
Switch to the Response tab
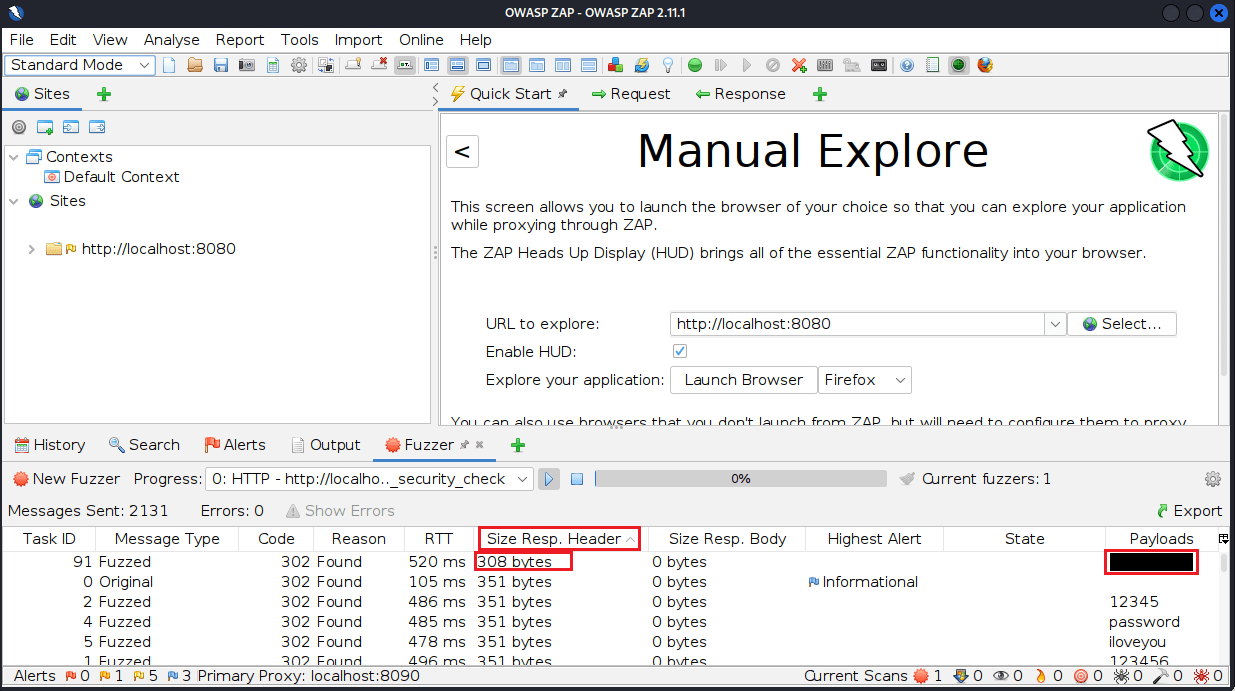(740, 94)
